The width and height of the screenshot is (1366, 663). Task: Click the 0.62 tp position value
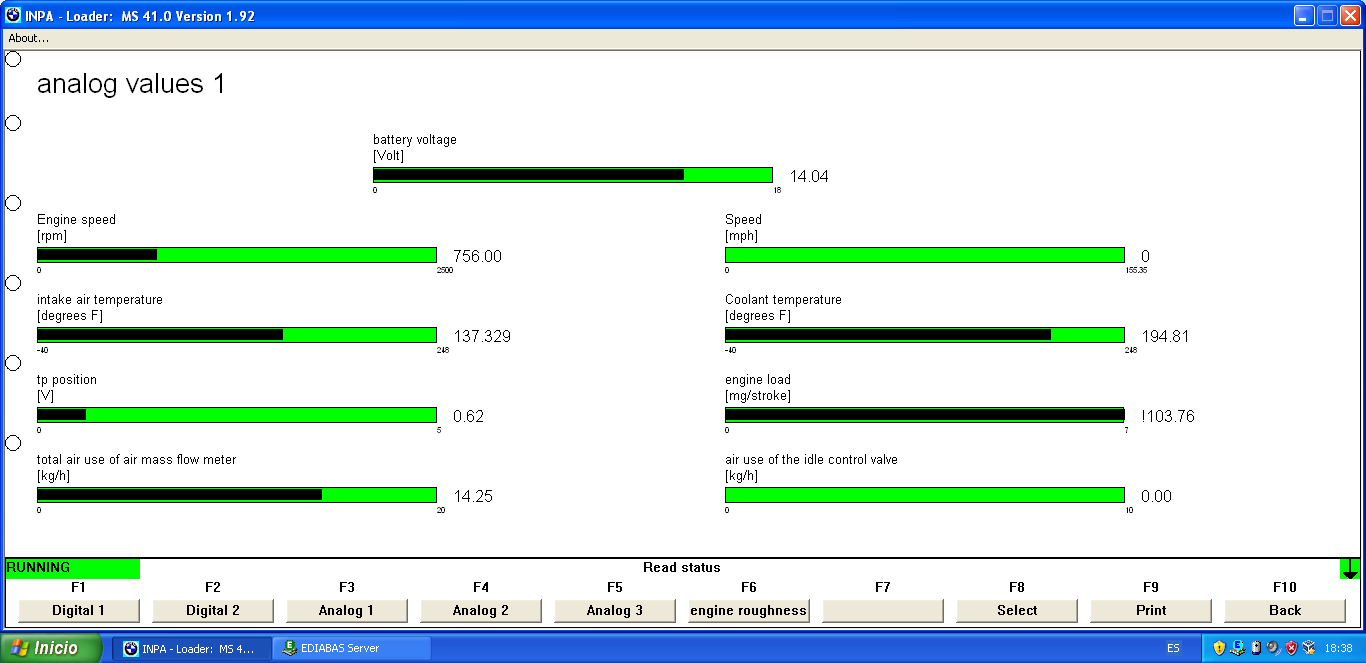pos(469,417)
